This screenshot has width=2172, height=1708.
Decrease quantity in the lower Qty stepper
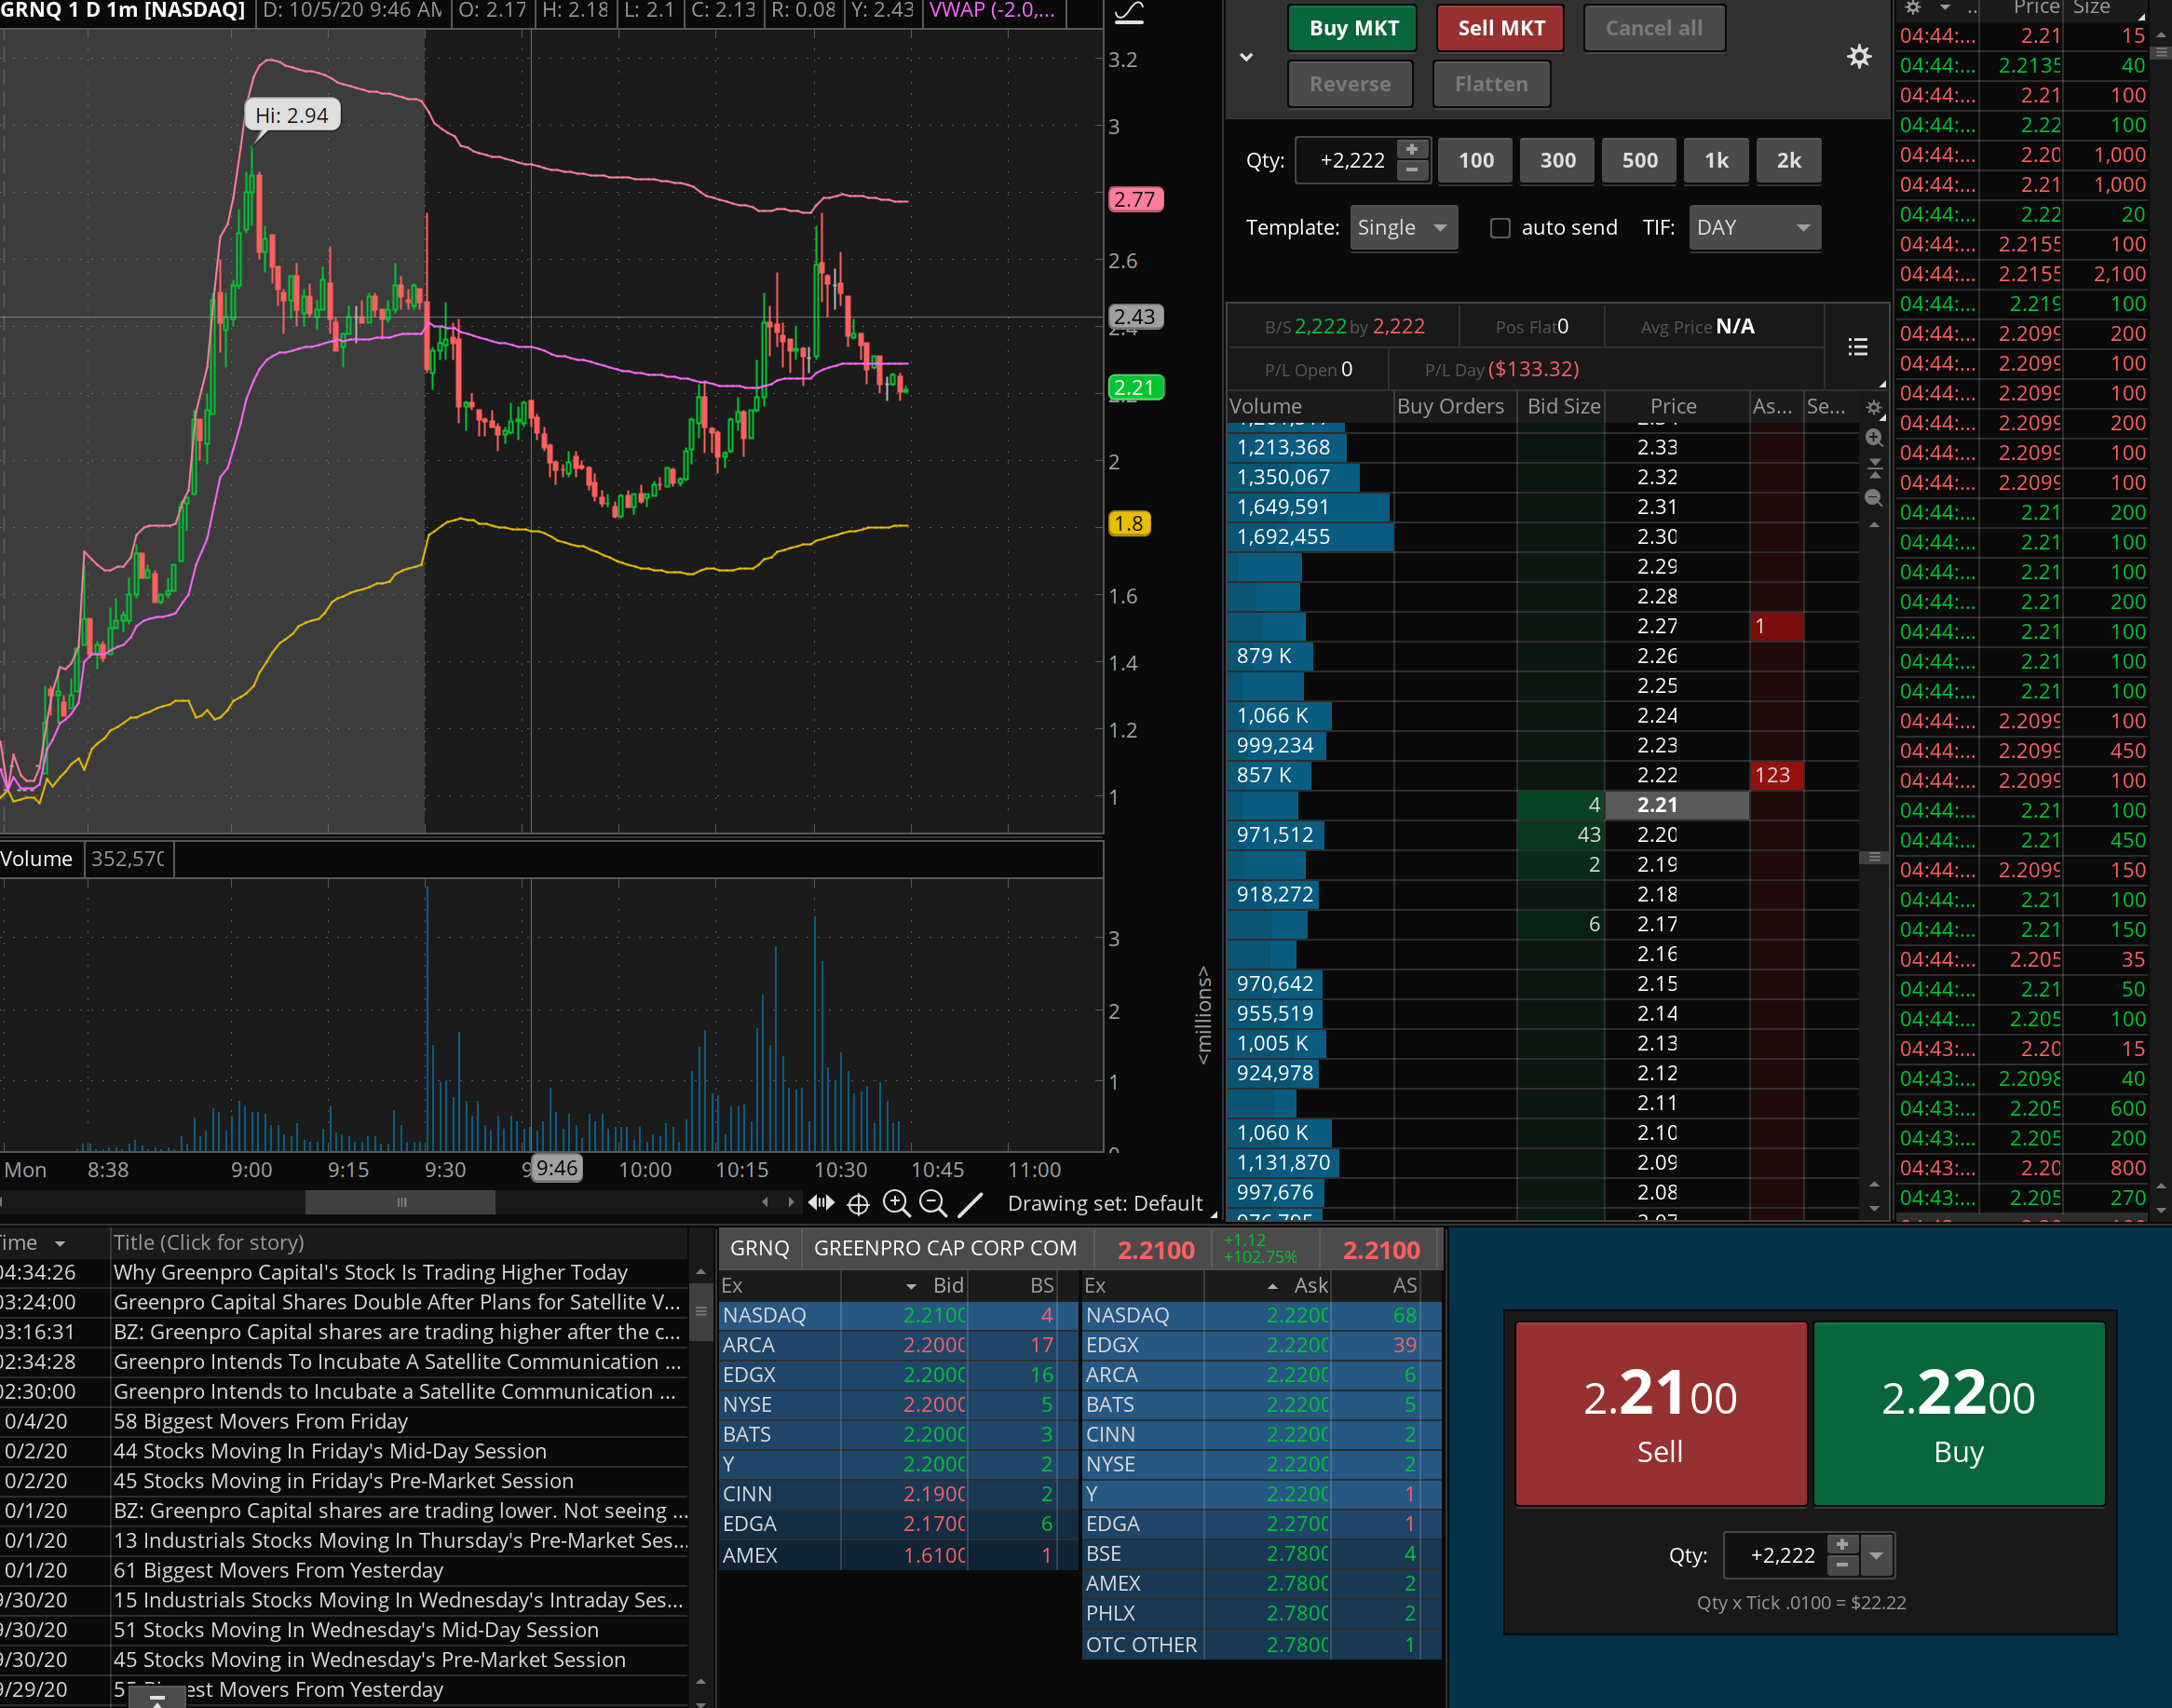1841,1565
